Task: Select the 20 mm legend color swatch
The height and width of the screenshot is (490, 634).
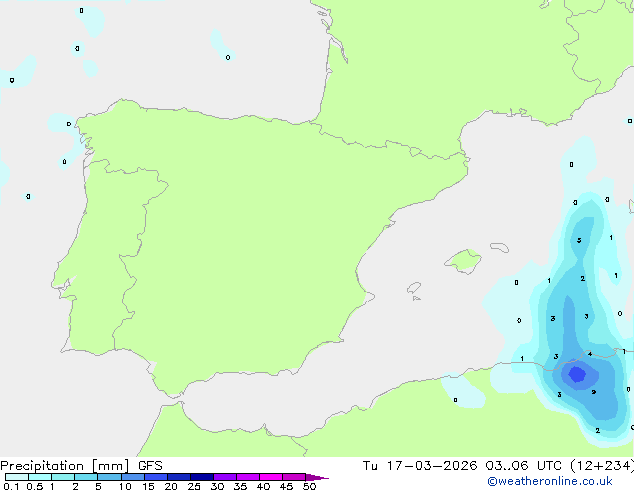Action: pos(179,477)
